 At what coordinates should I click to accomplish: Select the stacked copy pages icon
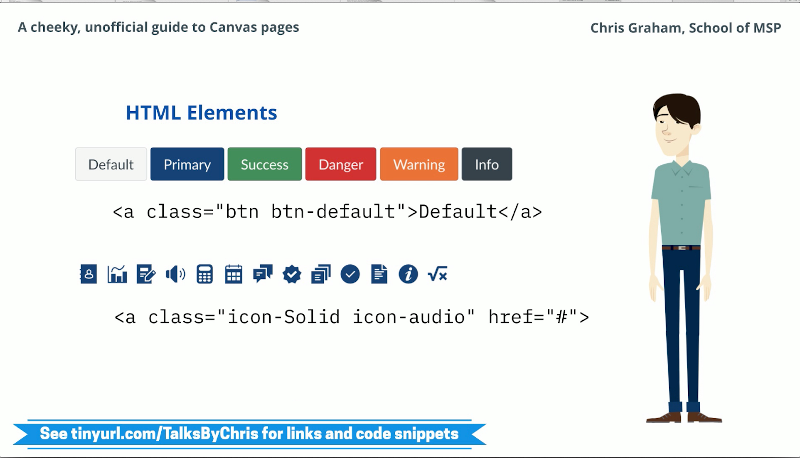click(321, 273)
